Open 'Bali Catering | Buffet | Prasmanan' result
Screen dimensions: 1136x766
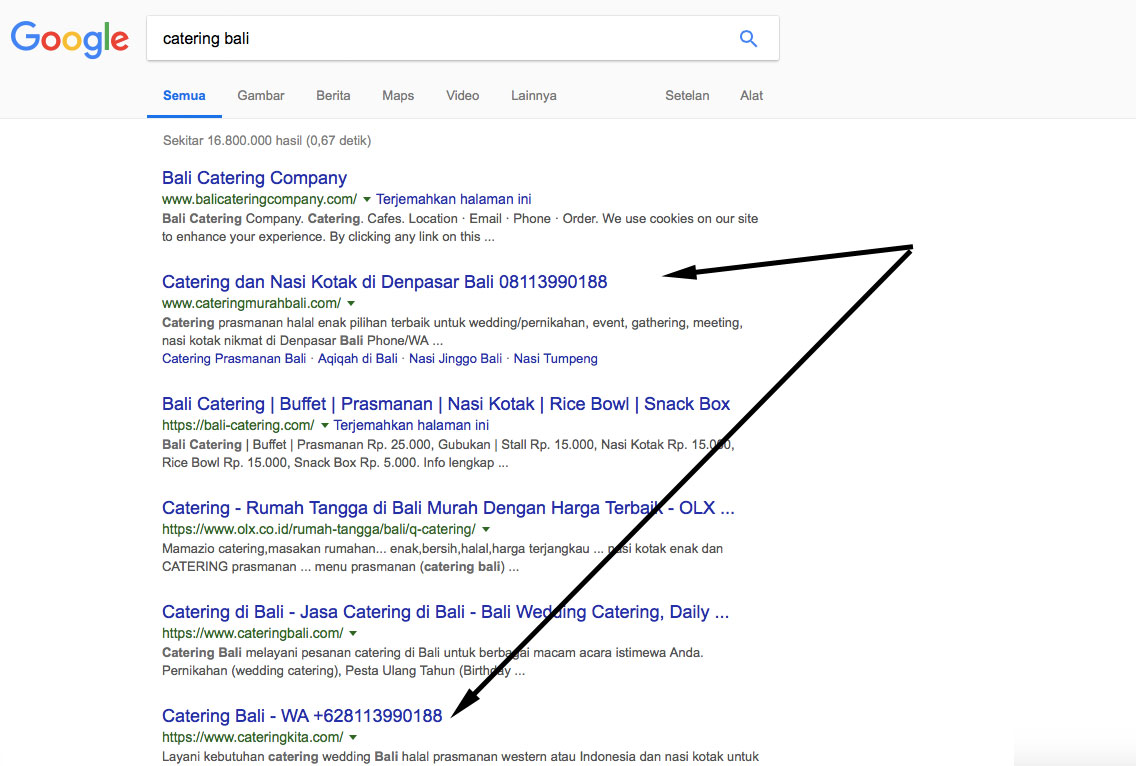pos(446,404)
